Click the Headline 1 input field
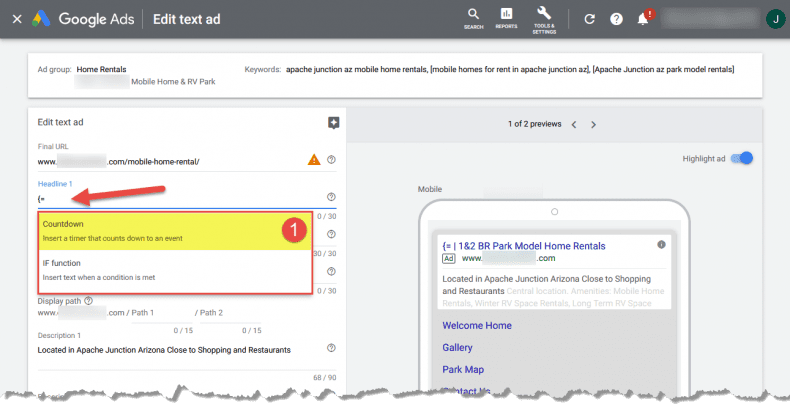790x404 pixels. [x=180, y=198]
